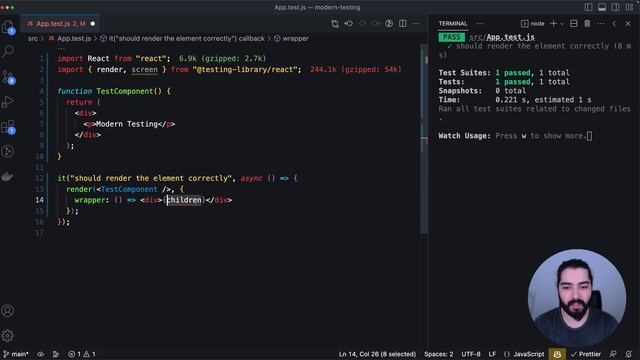Change the UTF-8 encoding setting
The image size is (640, 360).
click(x=471, y=354)
